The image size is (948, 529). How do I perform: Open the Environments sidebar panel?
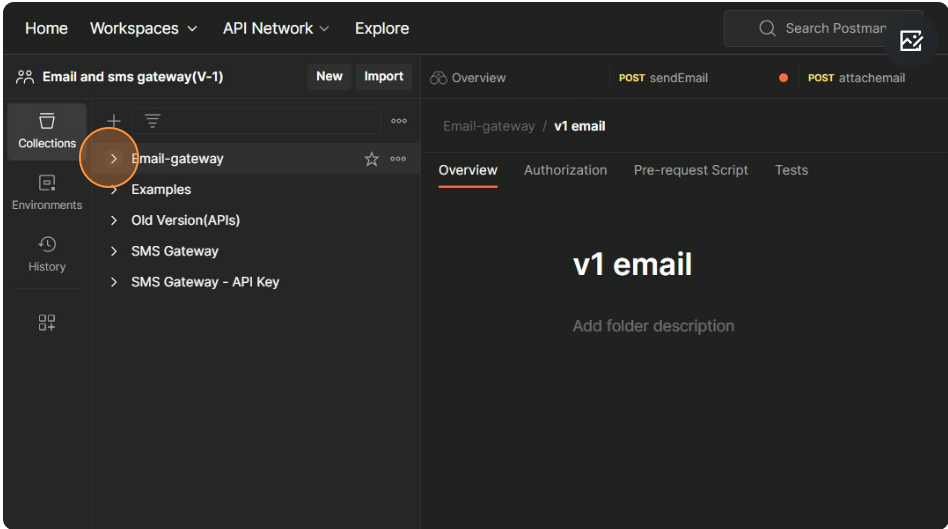click(x=47, y=193)
